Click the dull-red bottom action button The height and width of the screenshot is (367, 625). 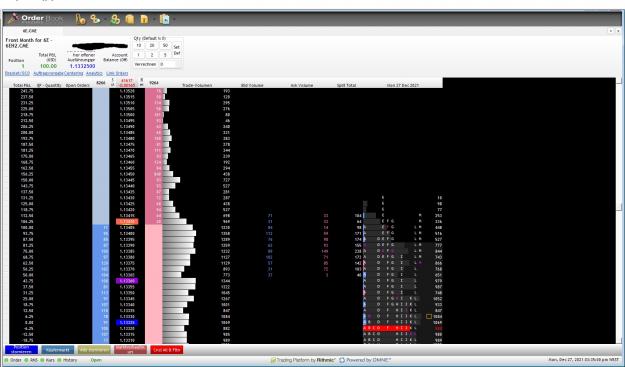point(130,350)
